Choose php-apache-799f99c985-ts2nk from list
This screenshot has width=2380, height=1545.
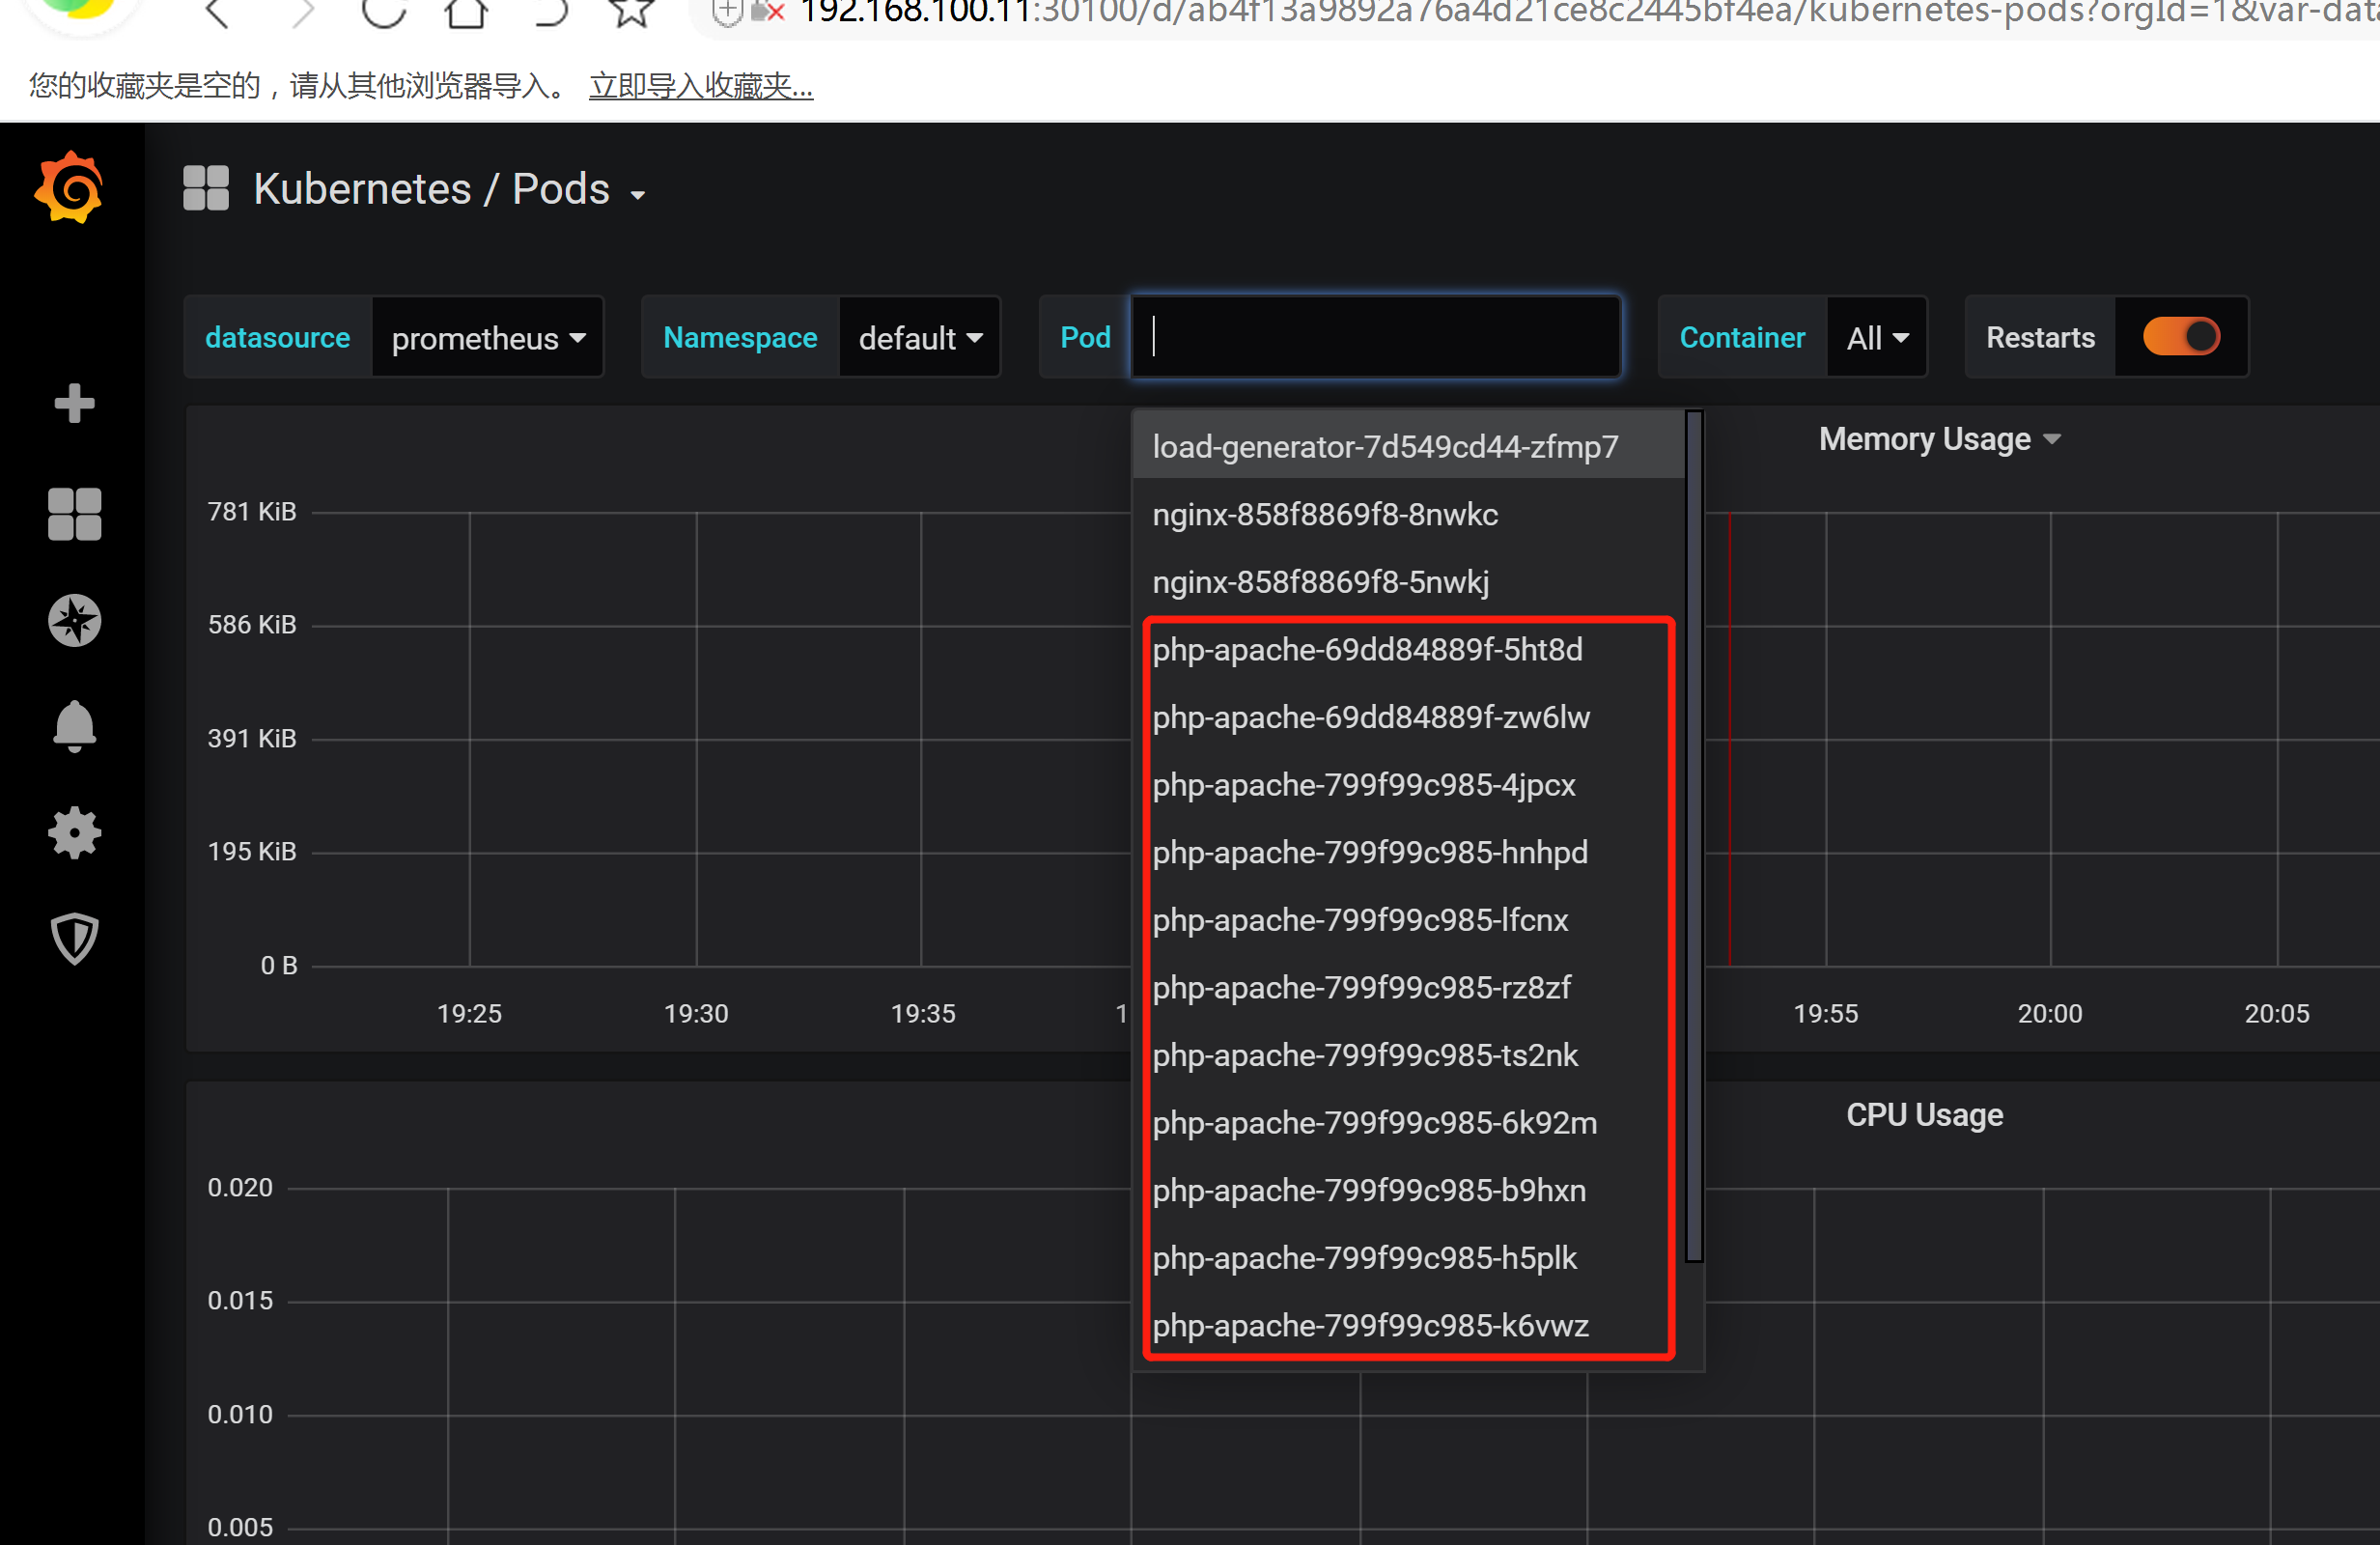coord(1408,1054)
